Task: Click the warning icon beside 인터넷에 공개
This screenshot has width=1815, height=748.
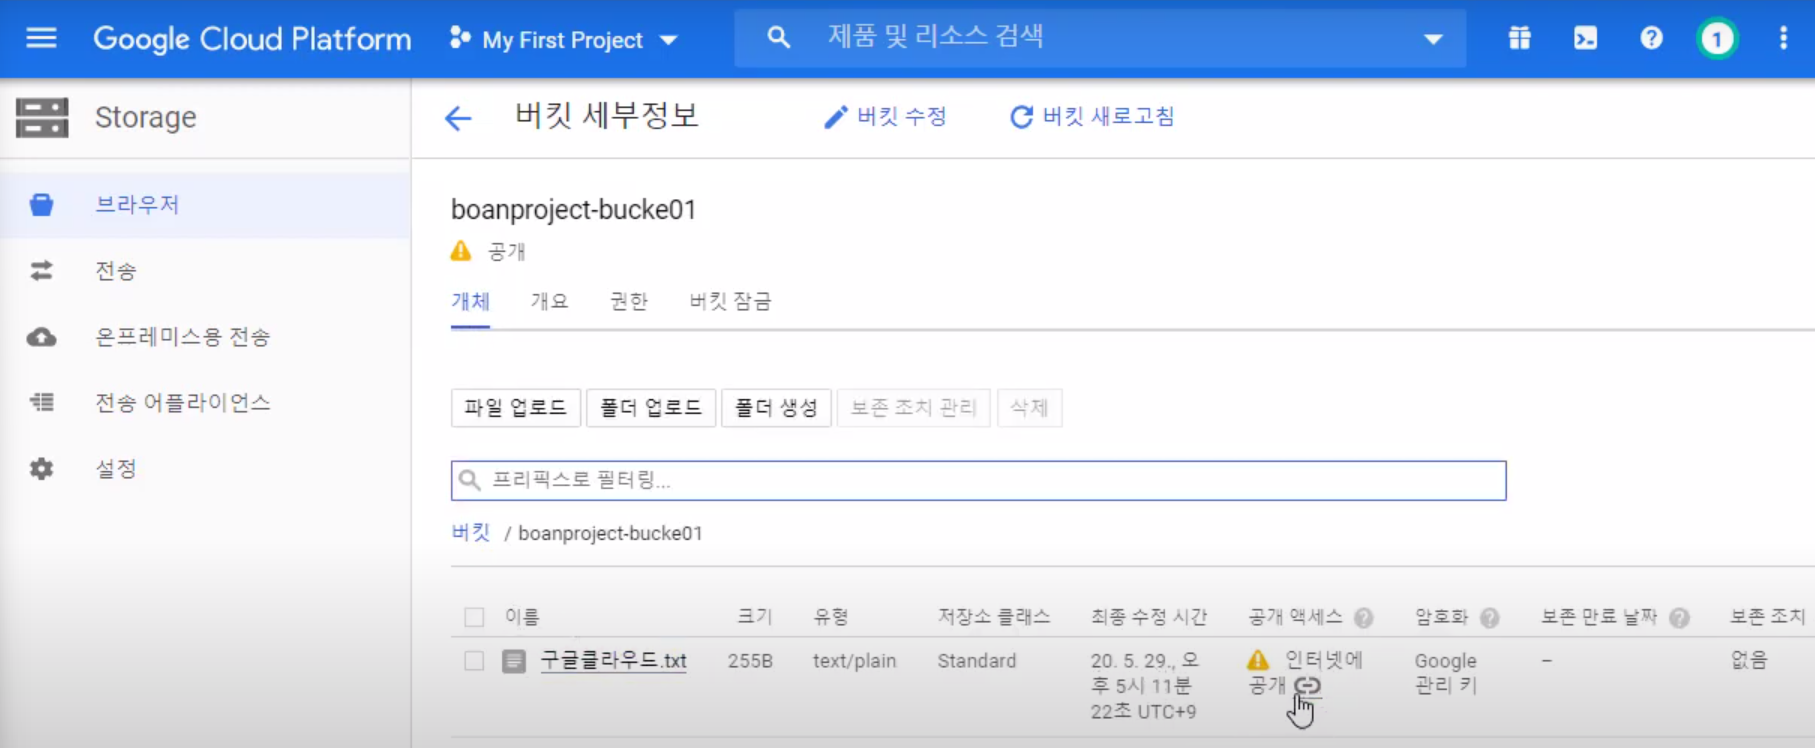Action: [1258, 660]
